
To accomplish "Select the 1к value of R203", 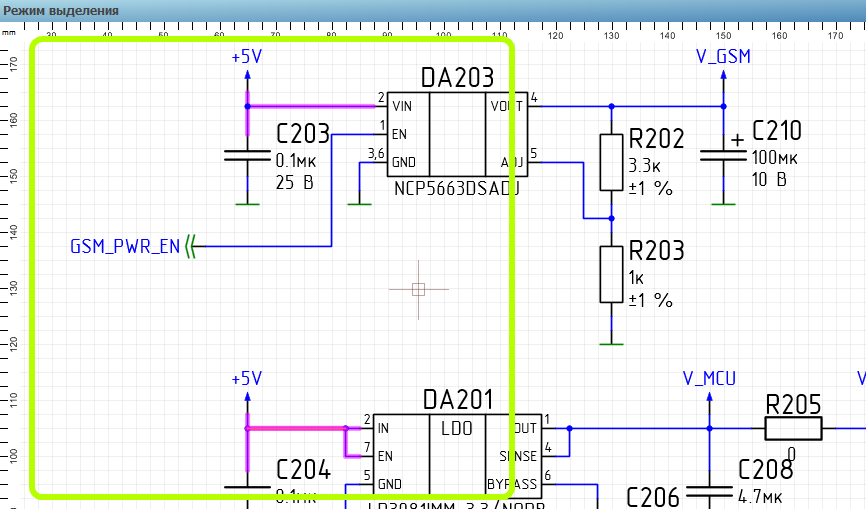I will (636, 278).
